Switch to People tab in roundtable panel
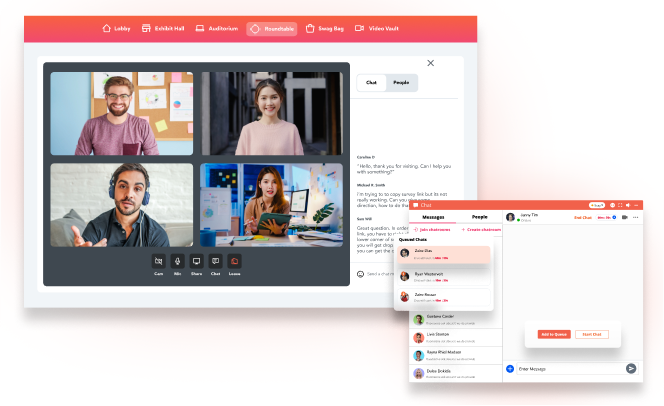The image size is (664, 406). [401, 83]
